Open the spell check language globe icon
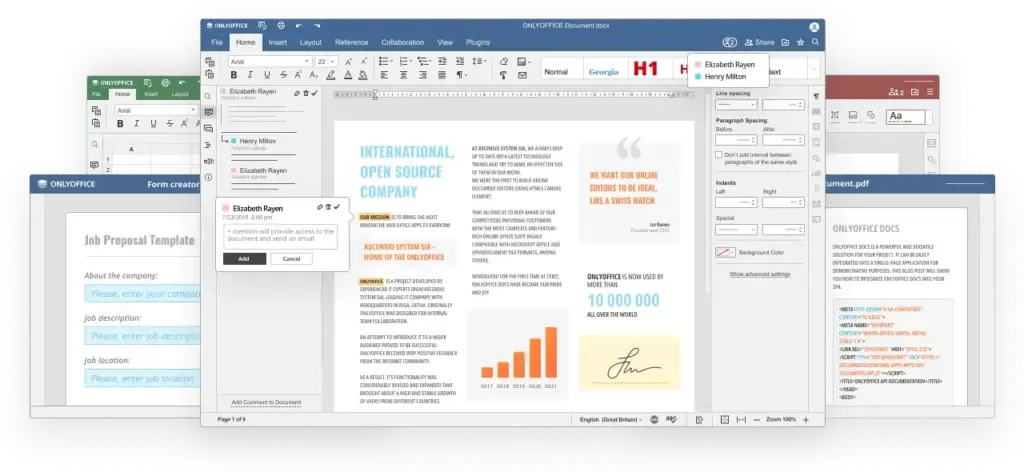The image size is (1024, 472). pyautogui.click(x=654, y=420)
